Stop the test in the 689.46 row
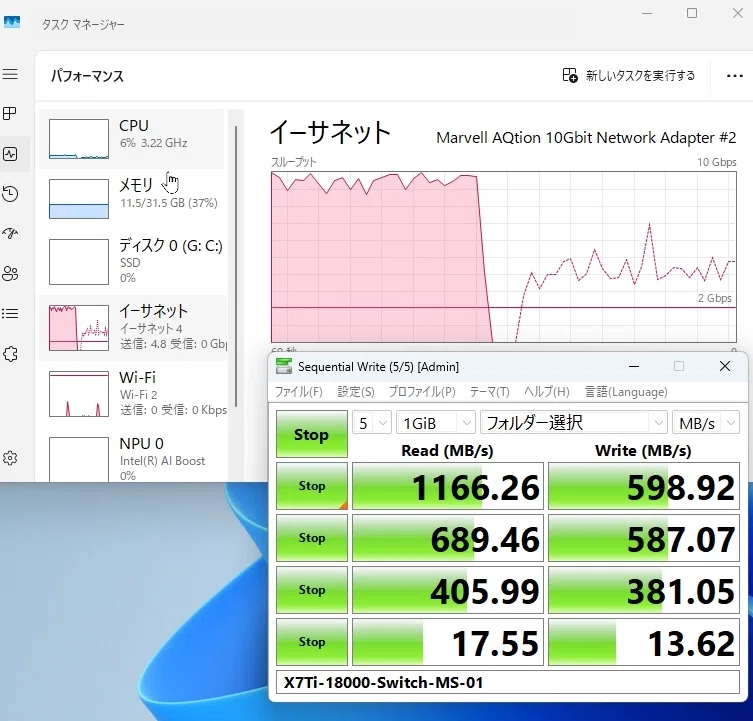This screenshot has width=753, height=721. click(312, 538)
